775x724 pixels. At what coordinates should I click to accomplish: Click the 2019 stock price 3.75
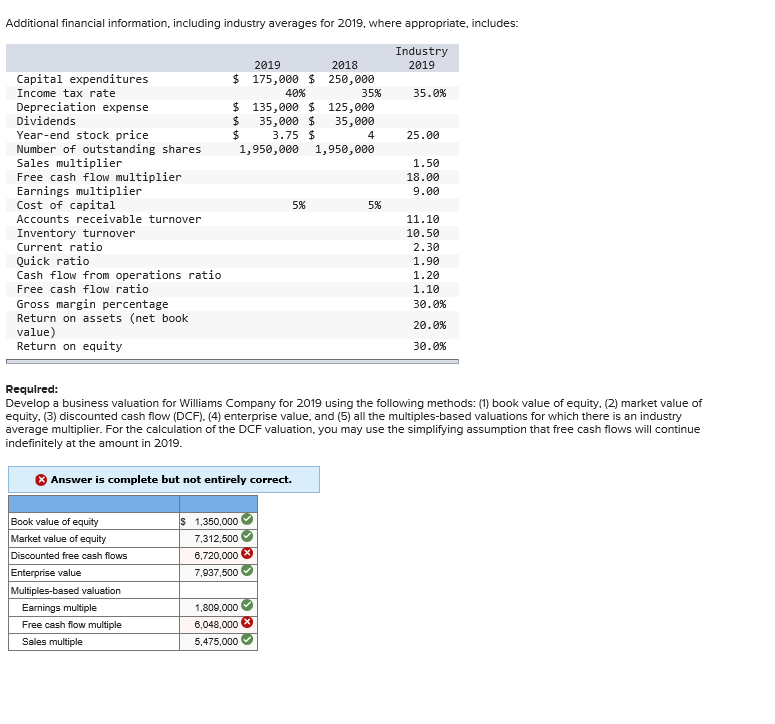[x=285, y=135]
